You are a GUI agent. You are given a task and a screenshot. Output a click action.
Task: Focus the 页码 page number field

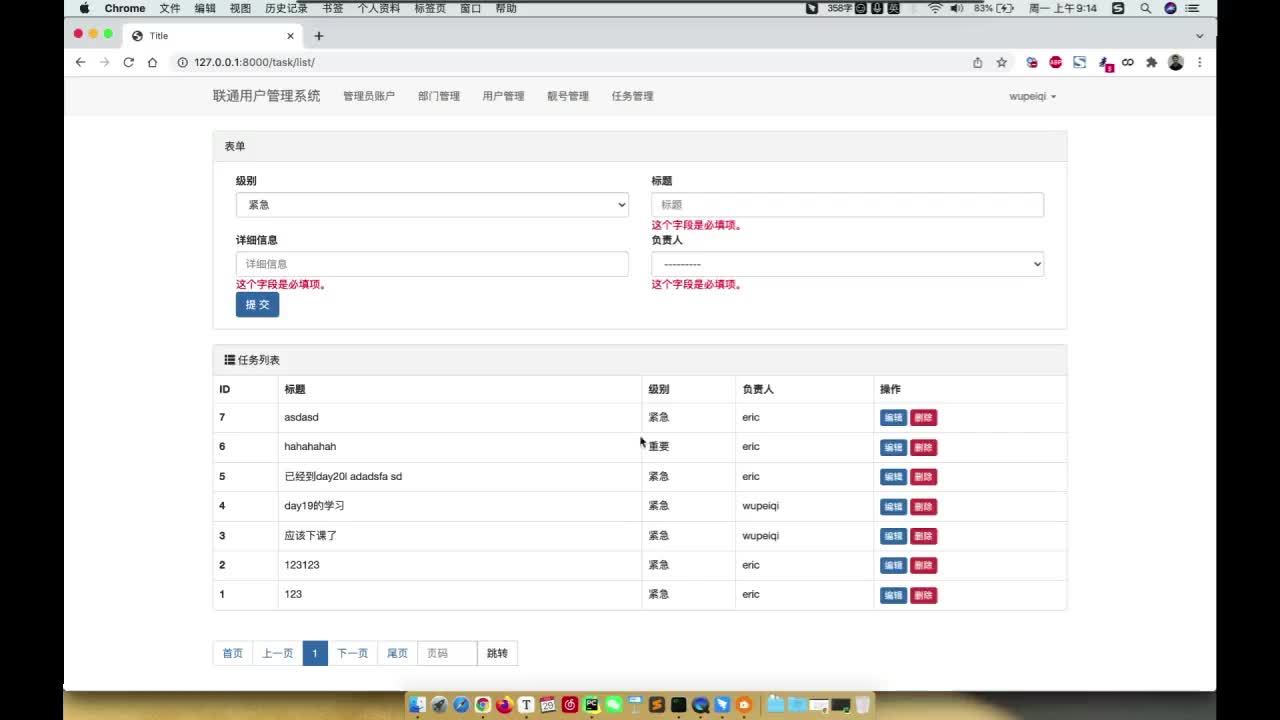[447, 654]
